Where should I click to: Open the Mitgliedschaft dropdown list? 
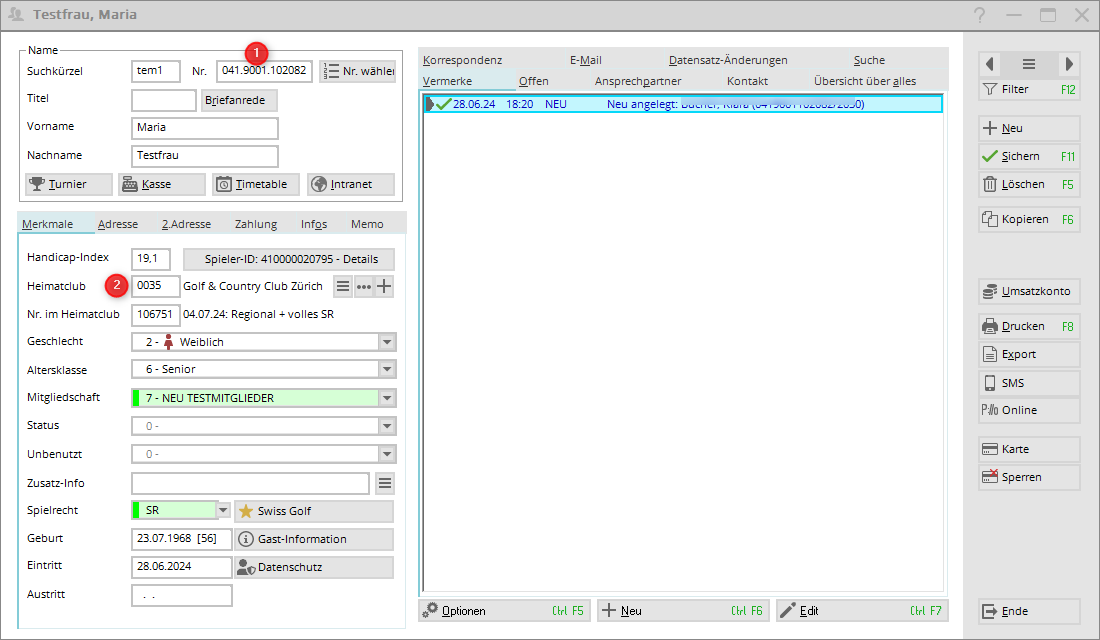click(x=387, y=398)
